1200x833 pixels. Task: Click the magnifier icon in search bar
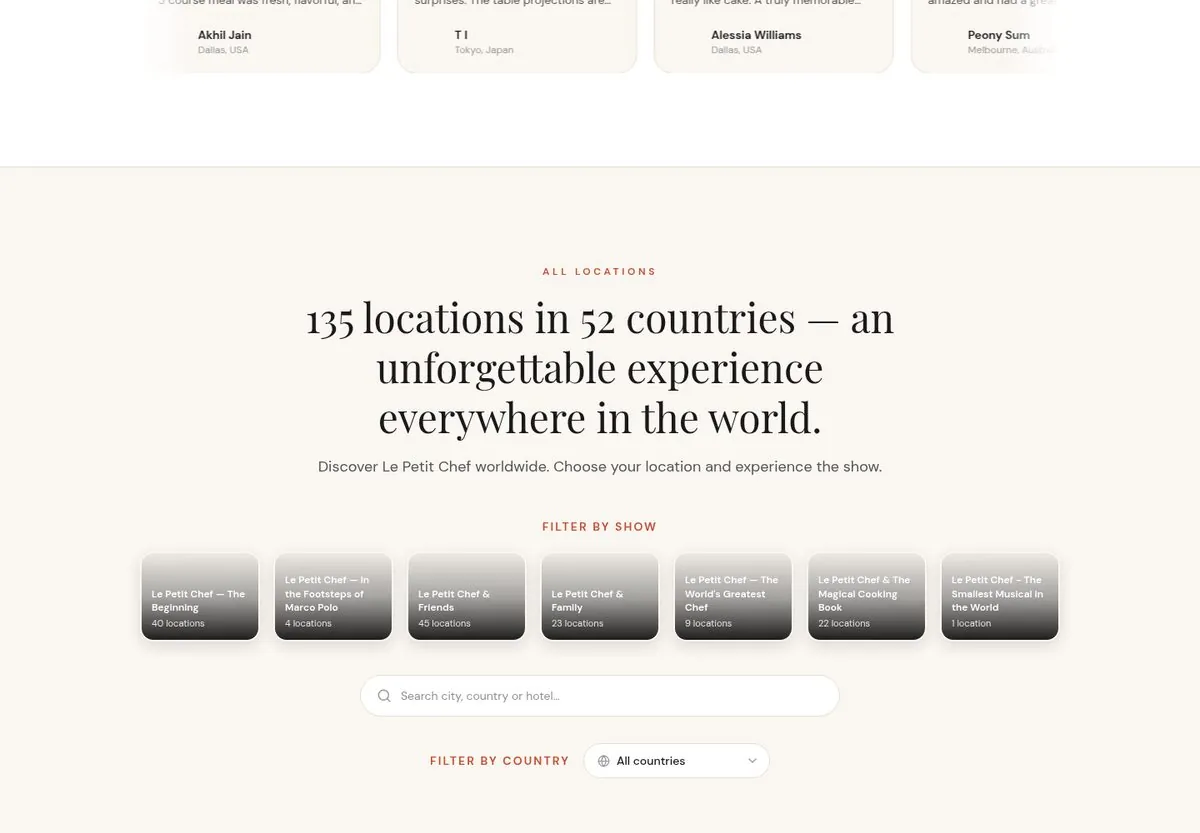384,696
